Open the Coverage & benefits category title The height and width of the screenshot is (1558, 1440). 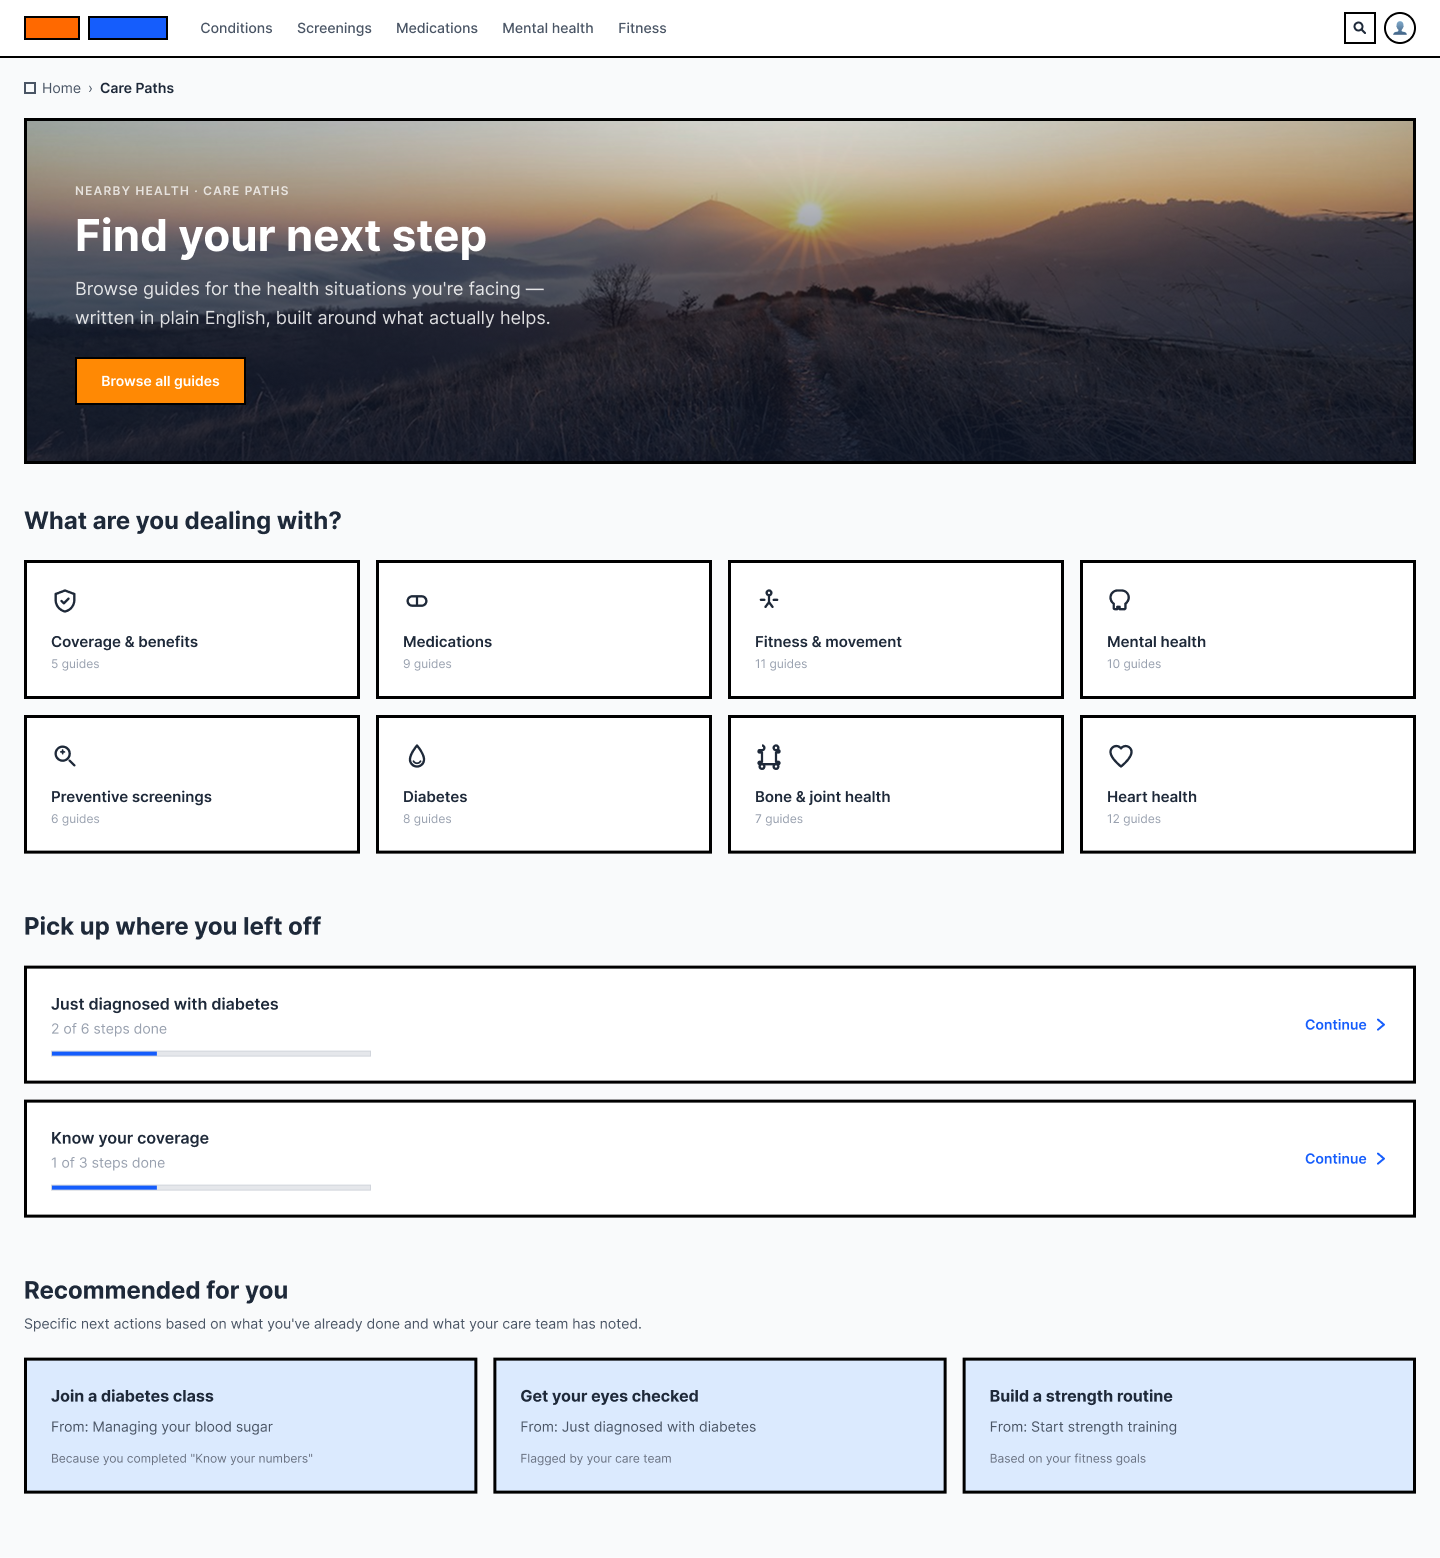pos(124,642)
